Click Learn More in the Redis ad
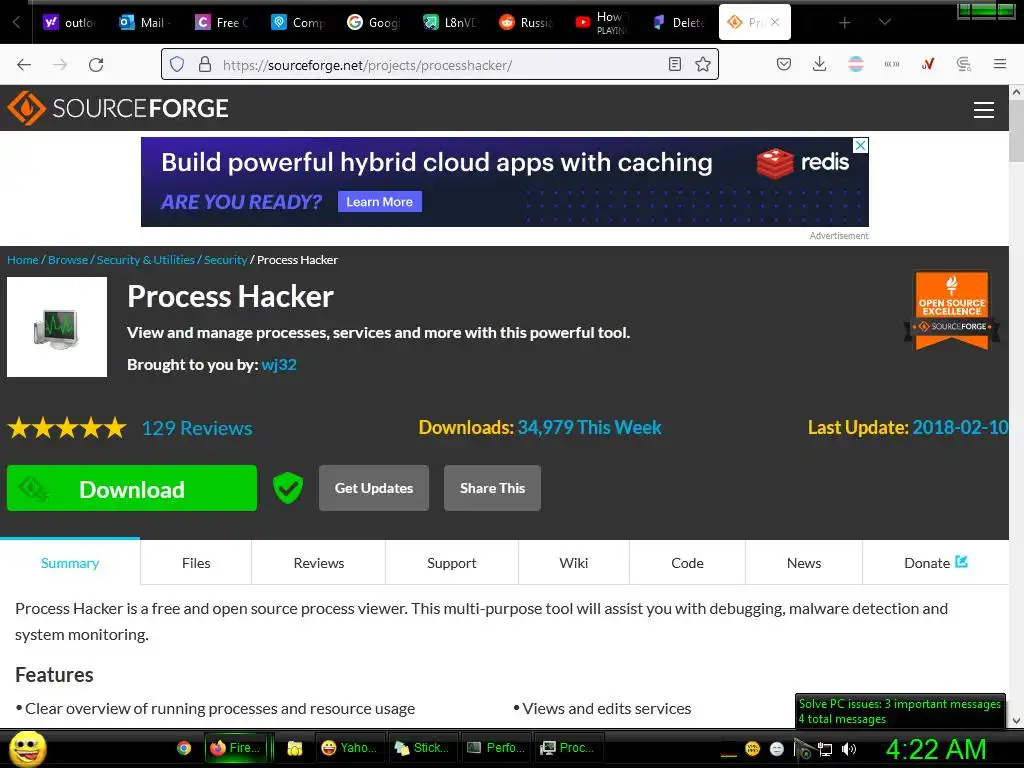 coord(379,202)
